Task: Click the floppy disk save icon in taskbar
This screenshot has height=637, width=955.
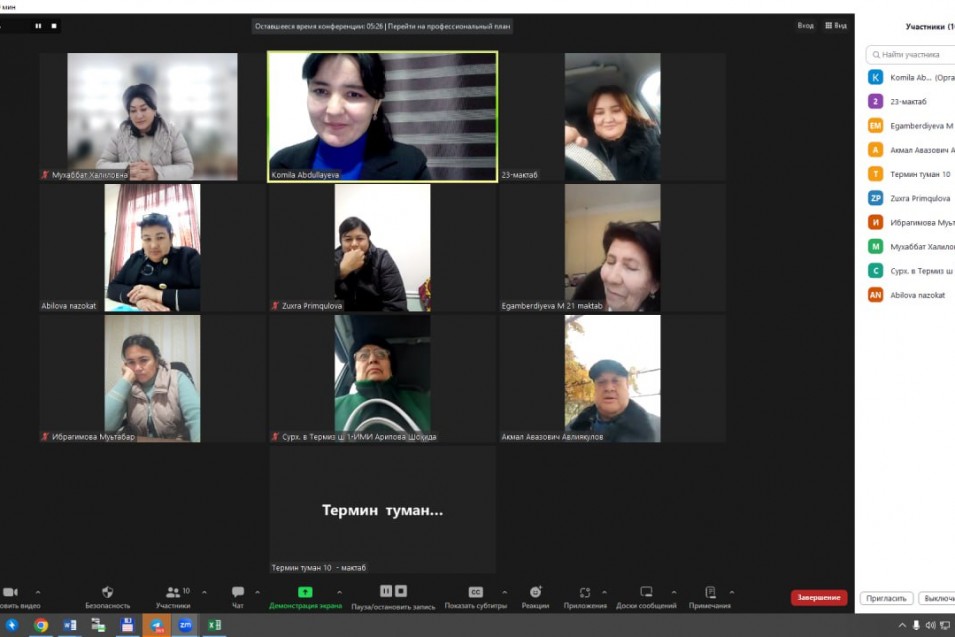Action: pyautogui.click(x=127, y=625)
